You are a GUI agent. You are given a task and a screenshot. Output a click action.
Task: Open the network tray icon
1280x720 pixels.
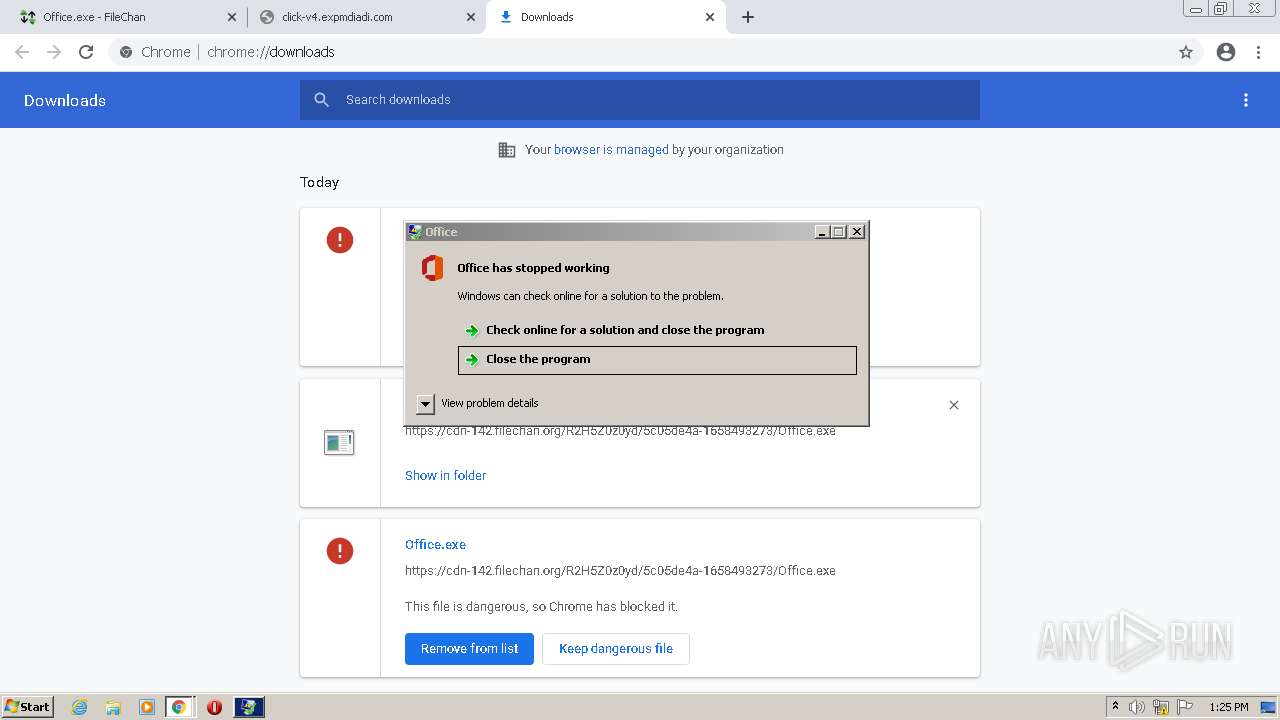point(1161,707)
